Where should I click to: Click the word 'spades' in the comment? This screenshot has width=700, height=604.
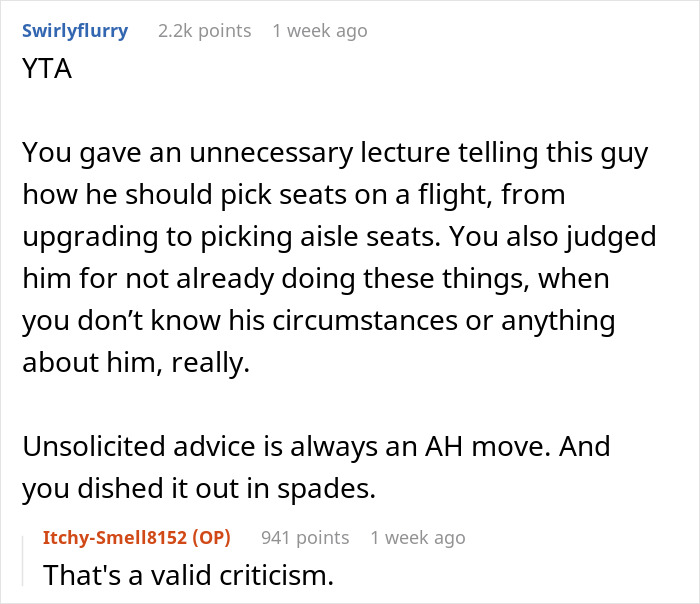pyautogui.click(x=326, y=489)
